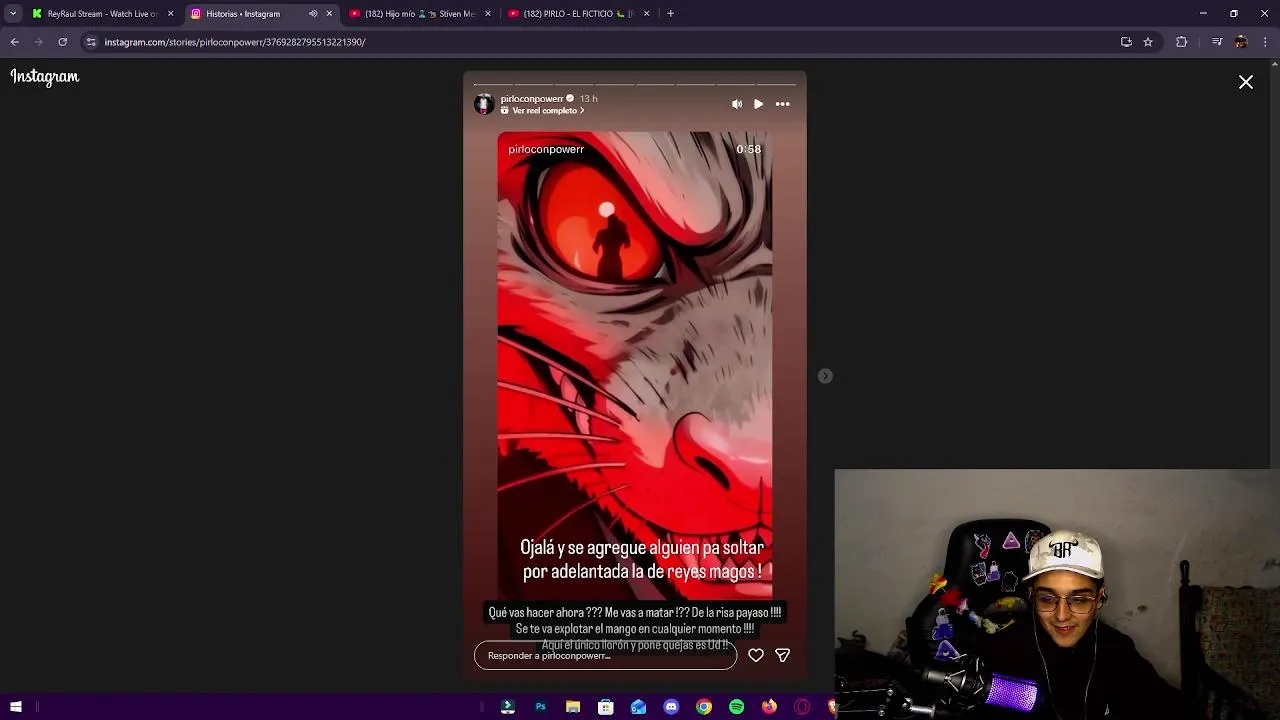Close the ReyRaul Stream tab
The width and height of the screenshot is (1280, 720).
pyautogui.click(x=170, y=14)
